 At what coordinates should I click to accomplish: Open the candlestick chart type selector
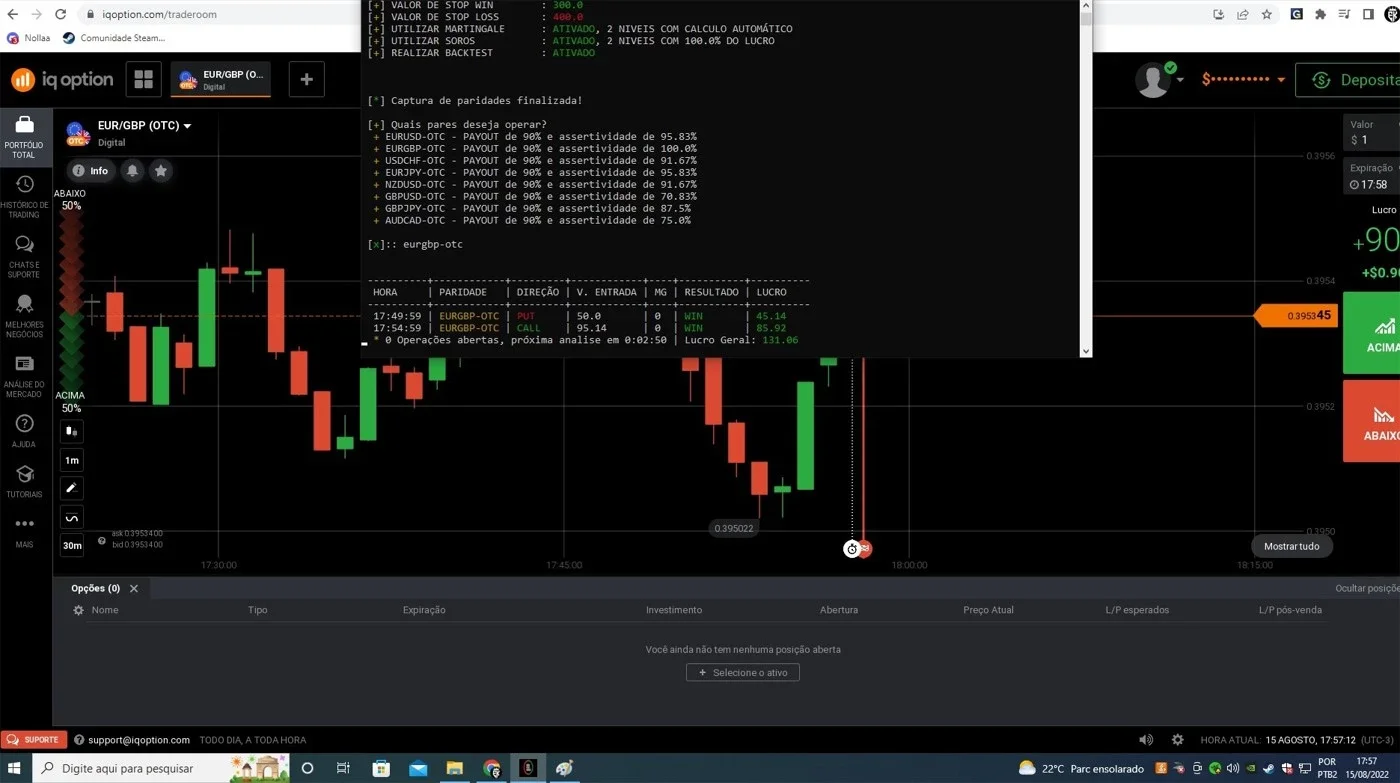[x=71, y=431]
